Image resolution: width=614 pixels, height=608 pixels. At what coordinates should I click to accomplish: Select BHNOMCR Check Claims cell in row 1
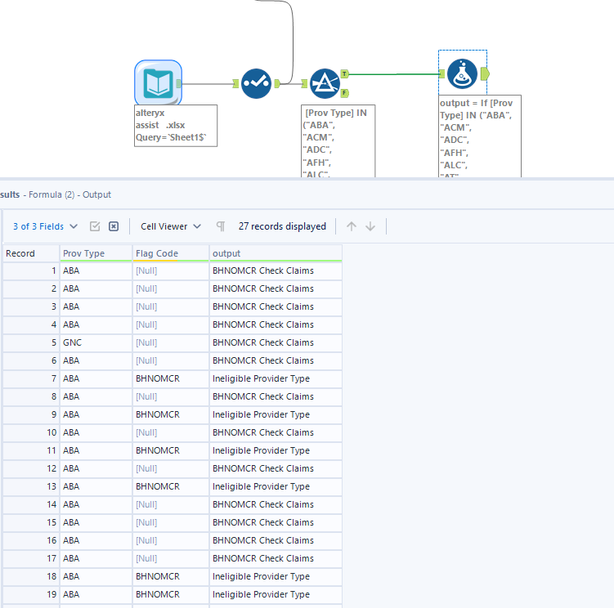point(276,271)
